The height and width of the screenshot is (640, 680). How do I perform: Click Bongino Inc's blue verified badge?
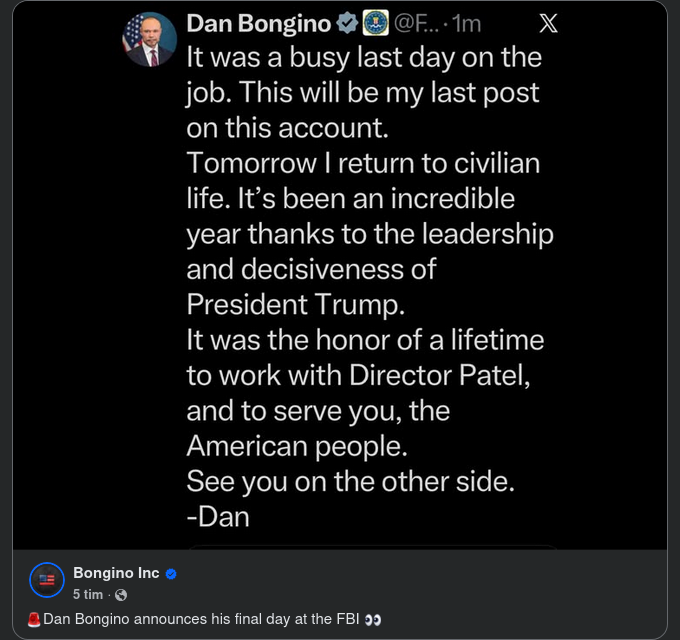(171, 574)
